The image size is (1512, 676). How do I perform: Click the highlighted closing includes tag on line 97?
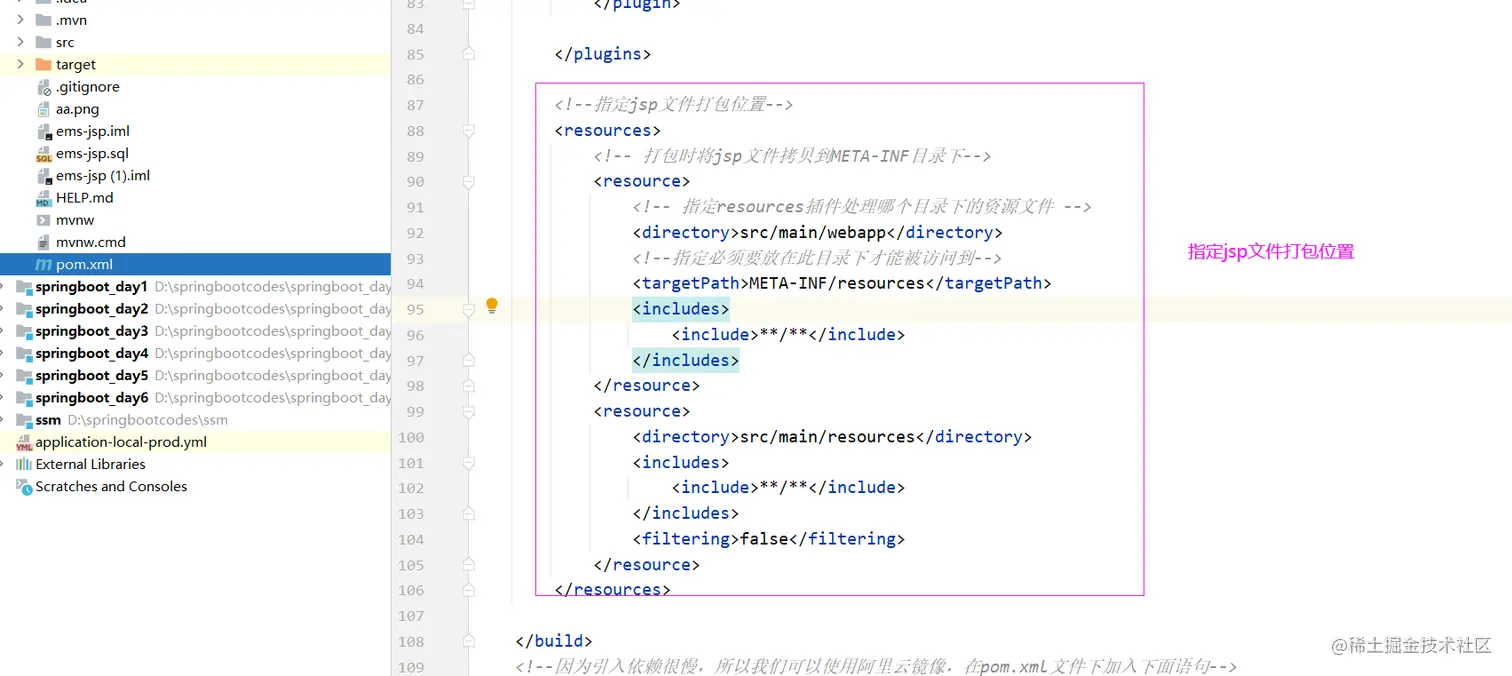[685, 360]
